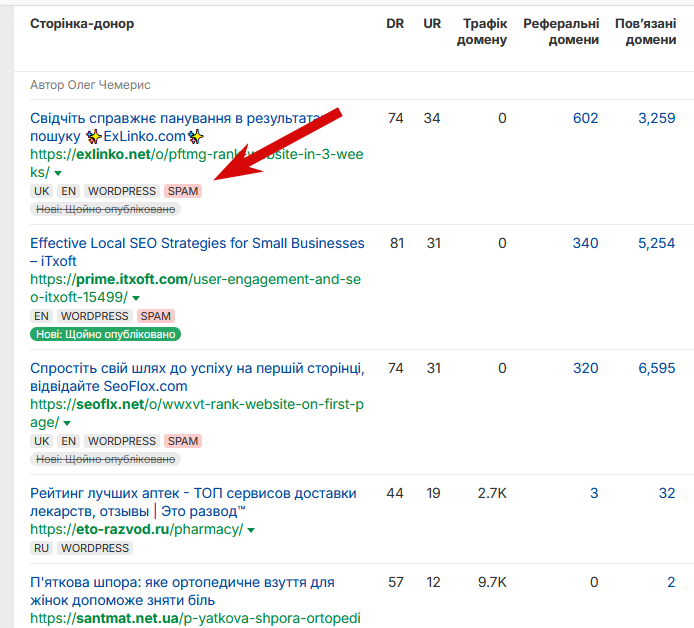Click WORDPRESS tag in seoflx row
Screen dimensions: 694x628
point(122,441)
